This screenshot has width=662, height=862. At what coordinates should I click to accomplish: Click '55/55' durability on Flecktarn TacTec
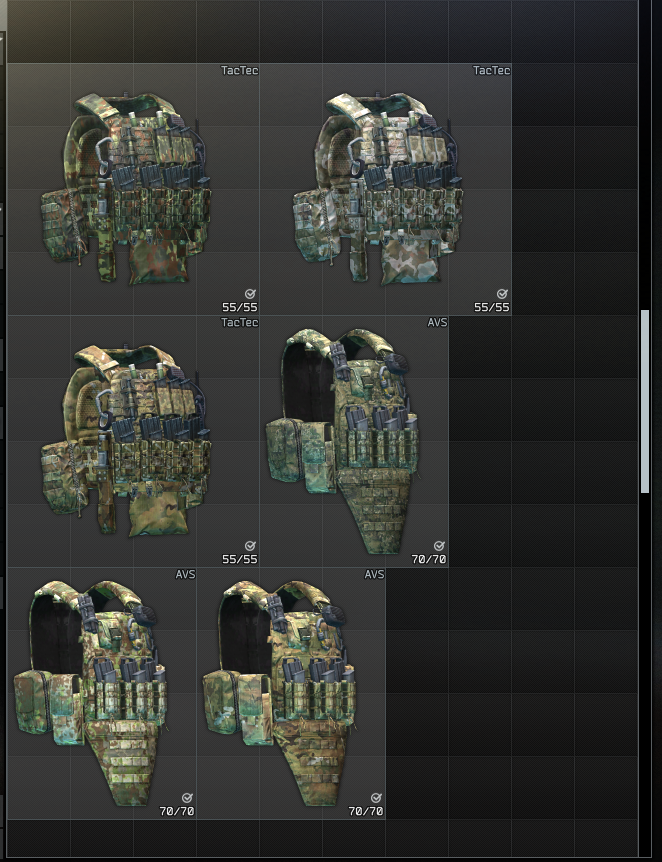coord(240,307)
